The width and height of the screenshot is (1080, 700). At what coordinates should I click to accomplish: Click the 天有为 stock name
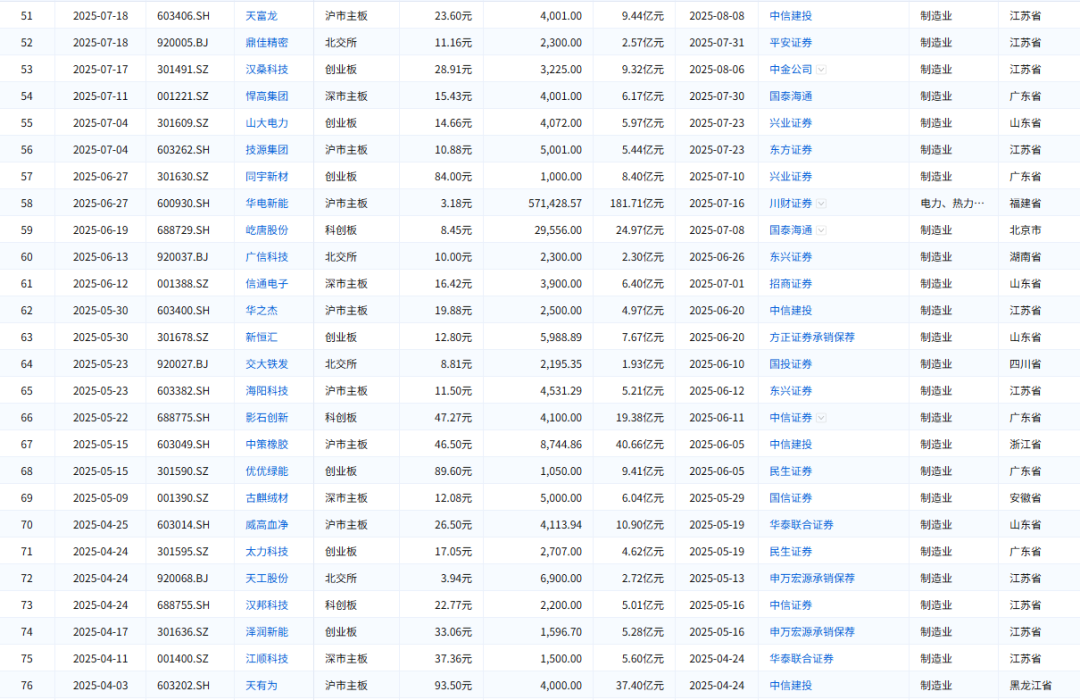260,685
